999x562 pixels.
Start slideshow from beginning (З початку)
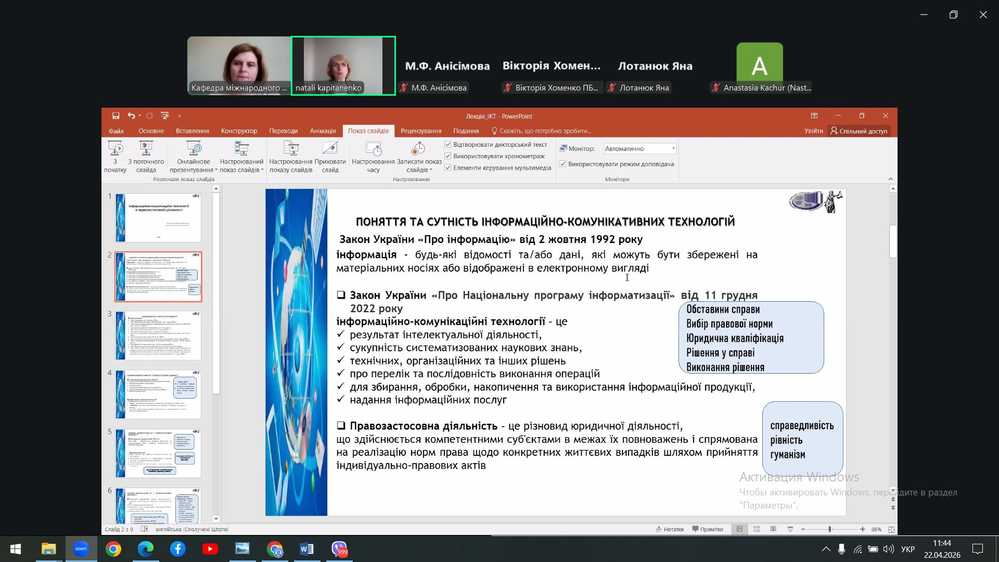pos(115,155)
